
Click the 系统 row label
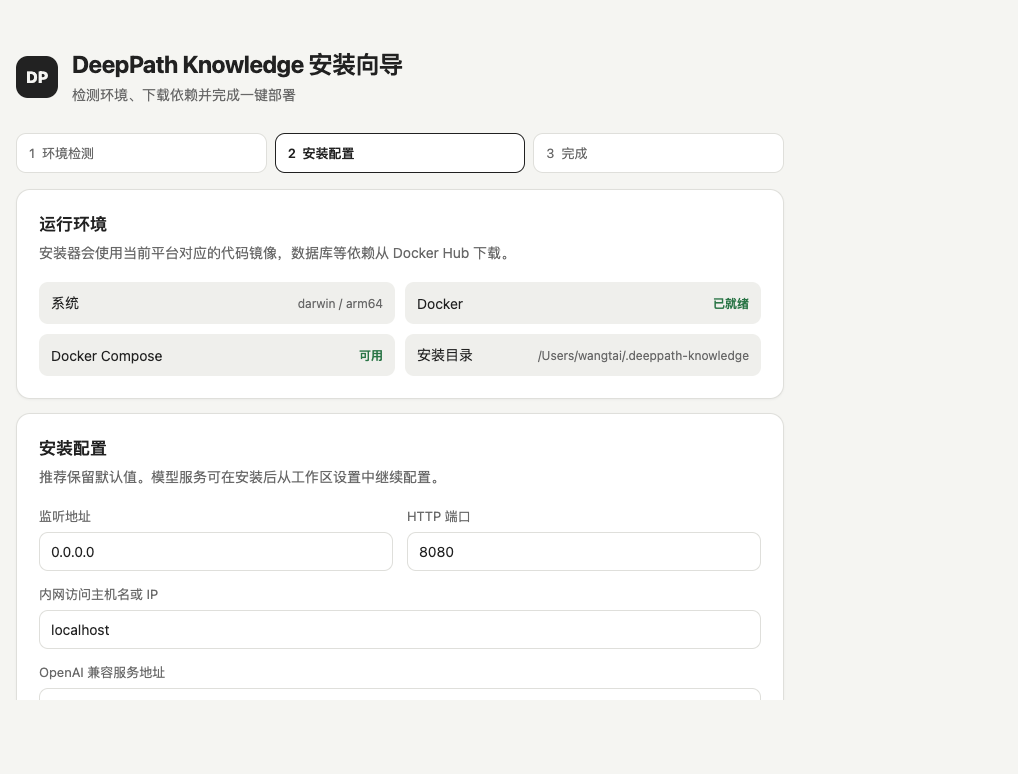(x=65, y=303)
